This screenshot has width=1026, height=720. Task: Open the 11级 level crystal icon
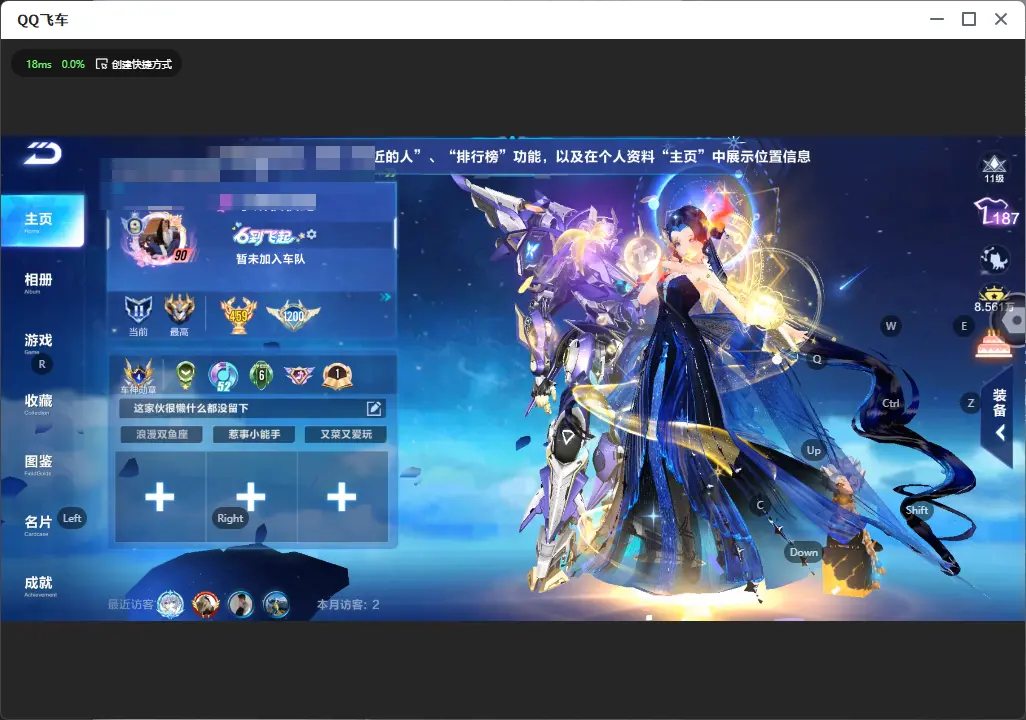[x=994, y=168]
